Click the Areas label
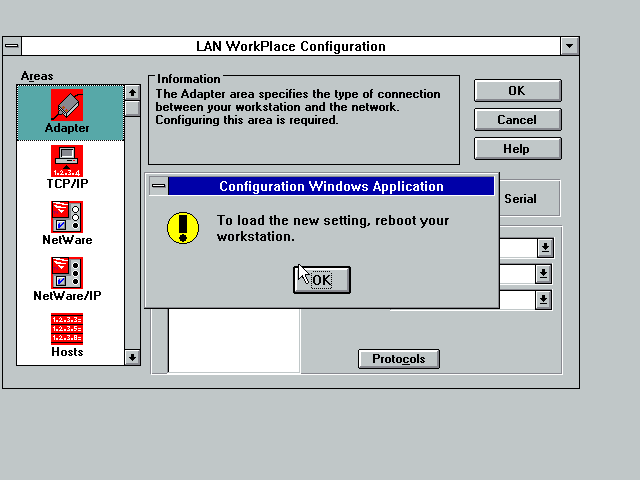The image size is (640, 480). 37,76
